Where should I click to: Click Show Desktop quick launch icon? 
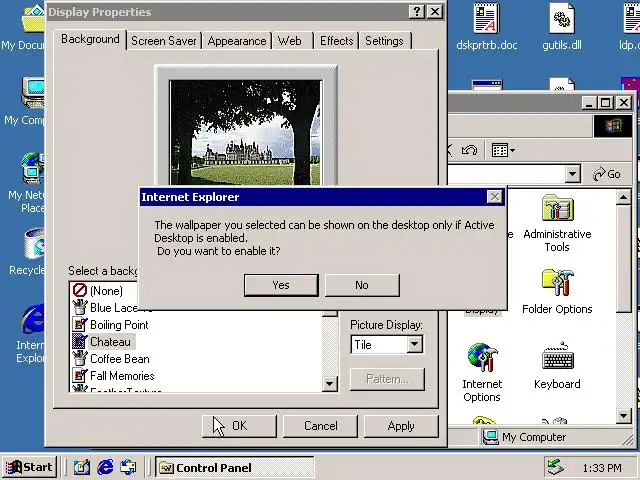82,467
